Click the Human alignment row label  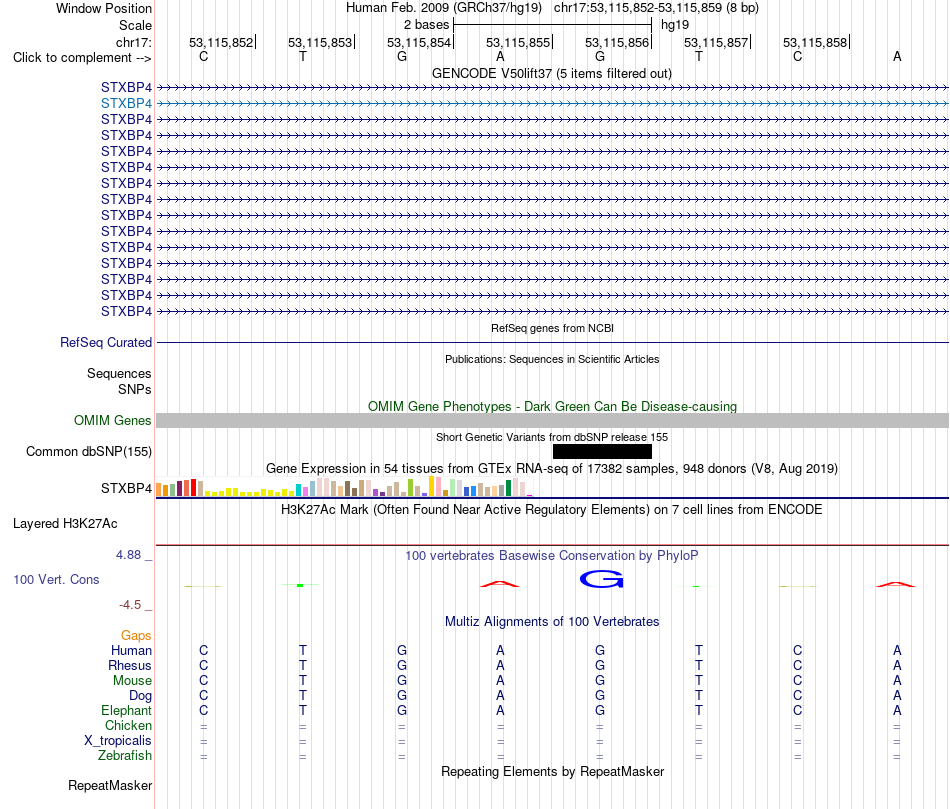131,650
